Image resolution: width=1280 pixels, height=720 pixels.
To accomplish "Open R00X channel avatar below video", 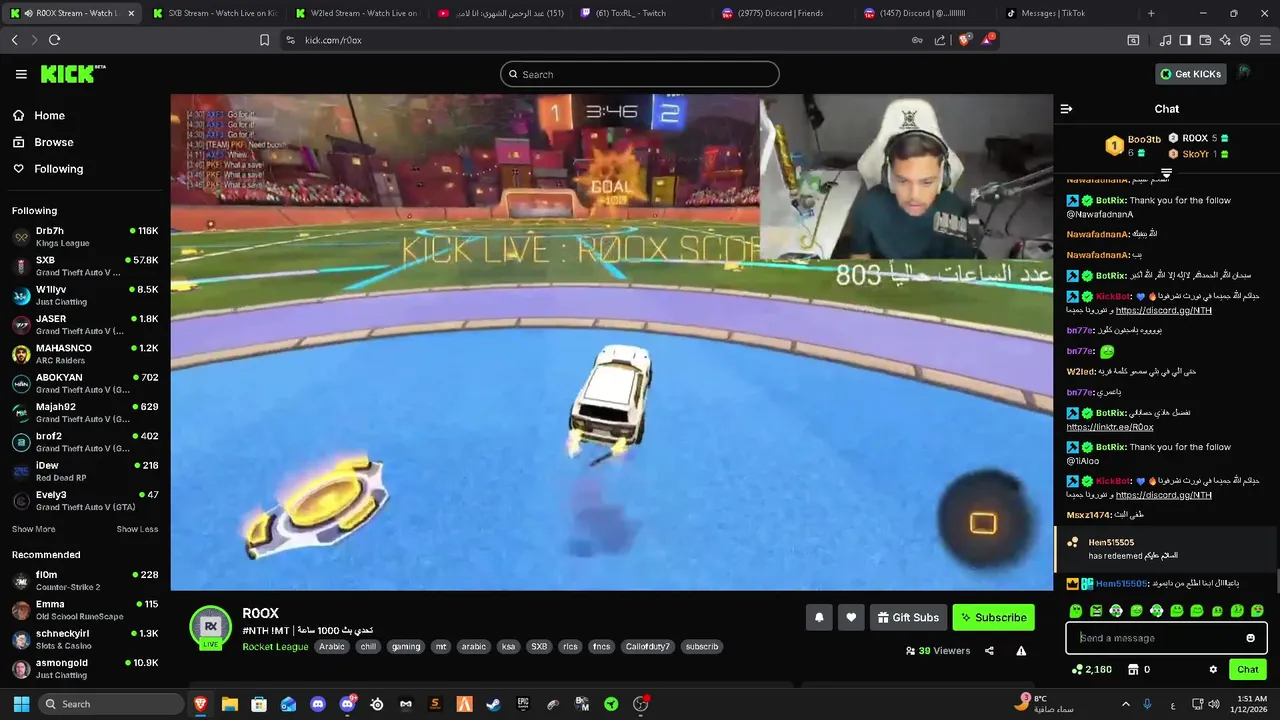I will pyautogui.click(x=211, y=626).
